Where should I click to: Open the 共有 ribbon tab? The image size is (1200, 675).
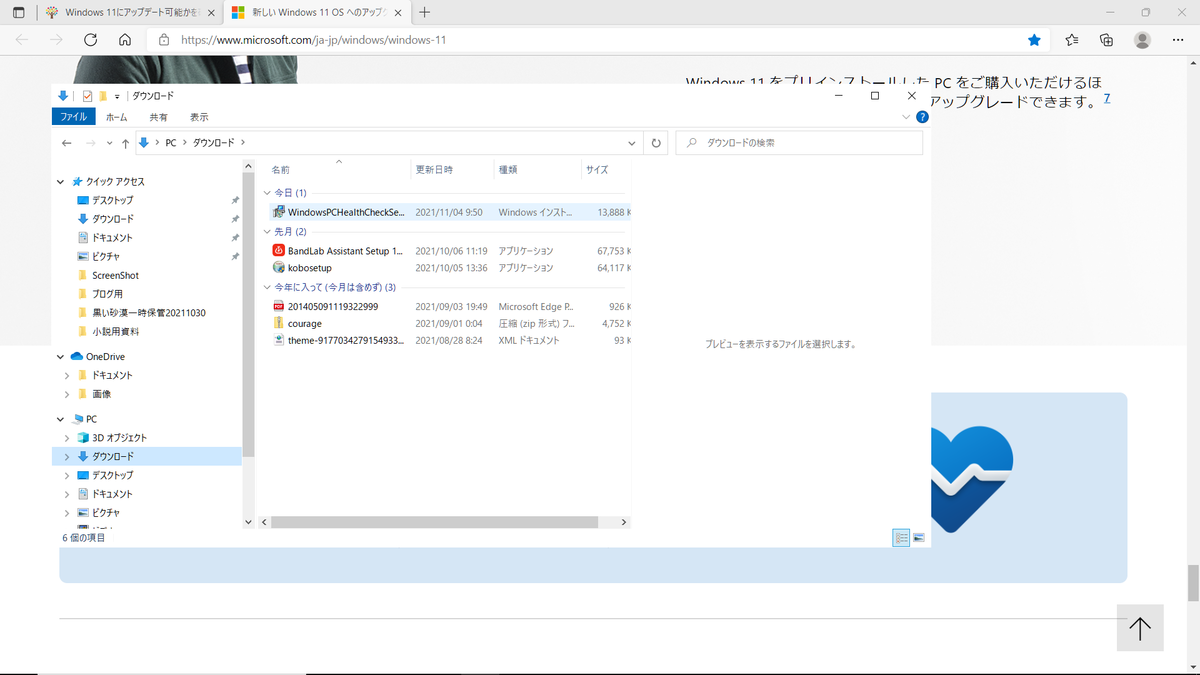click(x=158, y=117)
